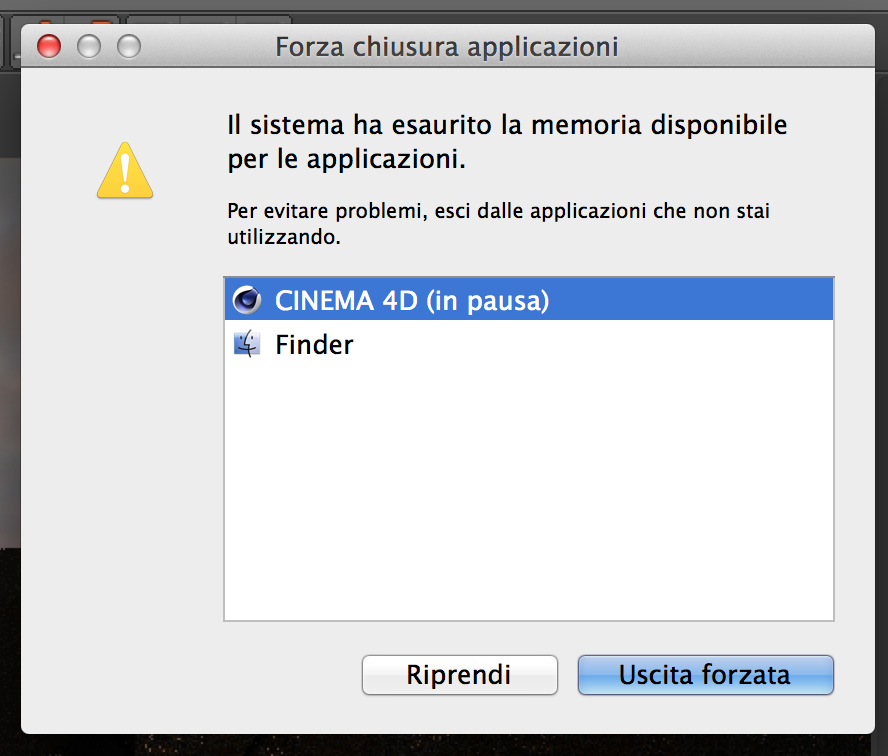The height and width of the screenshot is (756, 888).
Task: Force quit with the Uscita forzata button
Action: click(x=705, y=674)
